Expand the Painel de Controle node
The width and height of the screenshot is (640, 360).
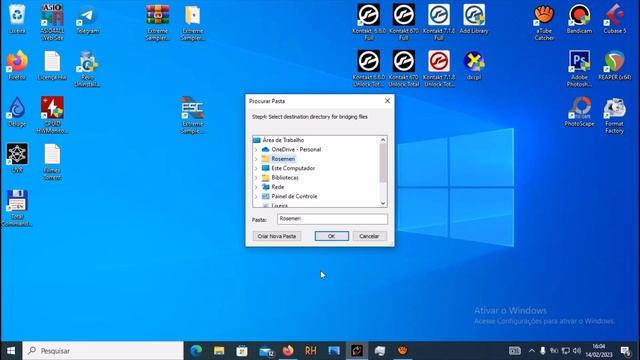[x=256, y=196]
